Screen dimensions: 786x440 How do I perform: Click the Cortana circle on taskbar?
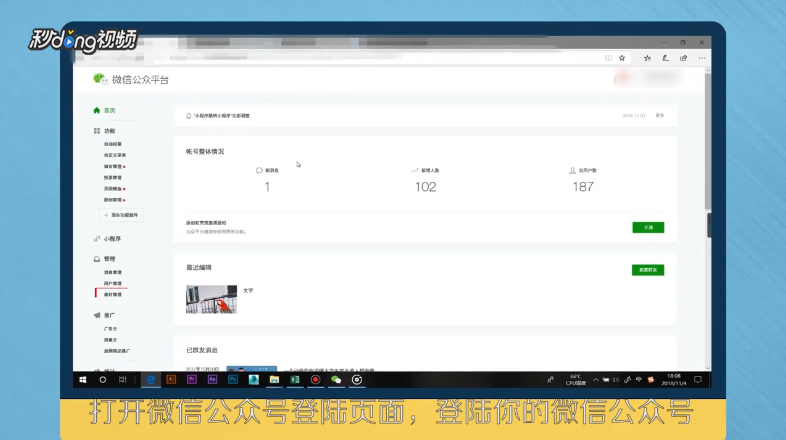point(102,380)
